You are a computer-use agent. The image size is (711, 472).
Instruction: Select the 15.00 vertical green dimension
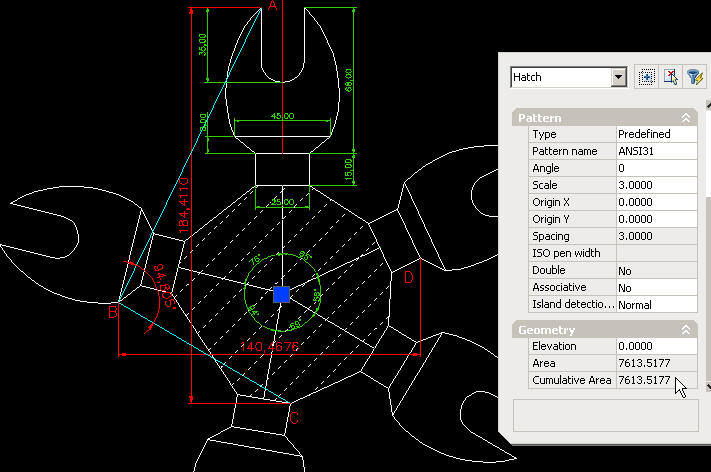coord(348,169)
